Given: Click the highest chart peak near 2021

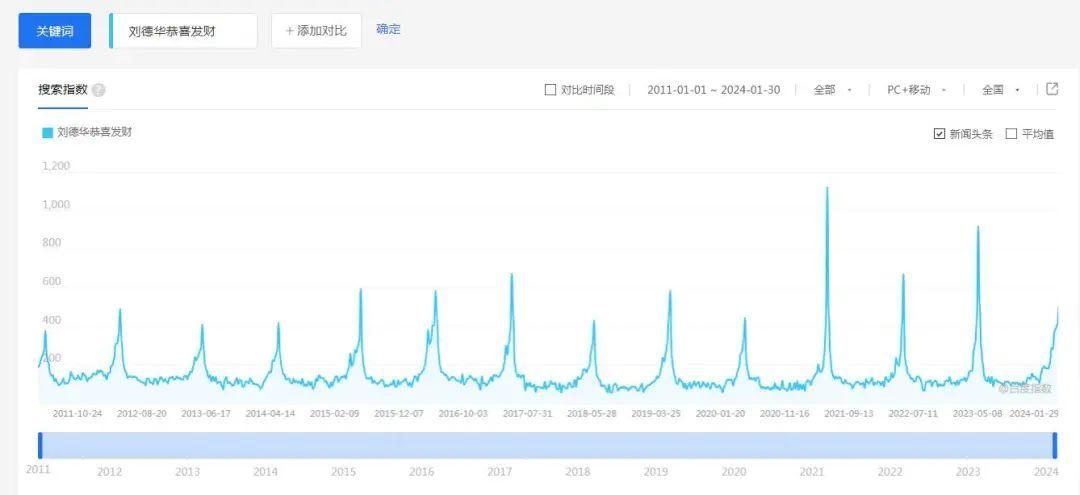Looking at the screenshot, I should tap(827, 188).
